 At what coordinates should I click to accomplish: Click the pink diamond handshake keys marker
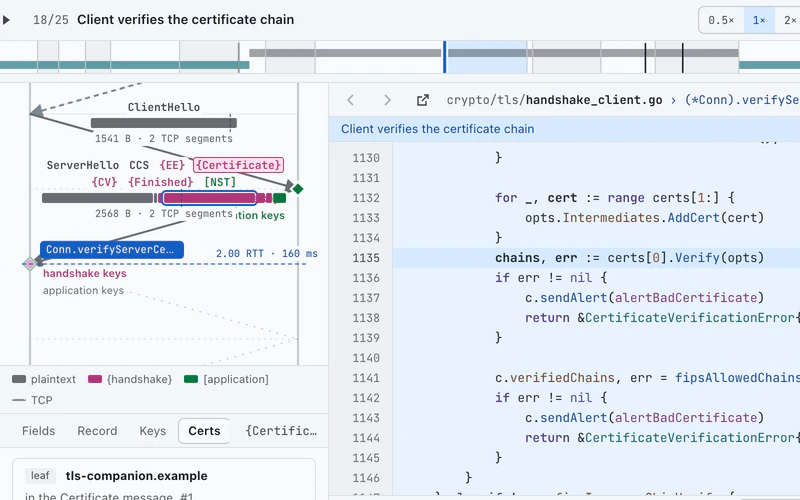[x=30, y=264]
